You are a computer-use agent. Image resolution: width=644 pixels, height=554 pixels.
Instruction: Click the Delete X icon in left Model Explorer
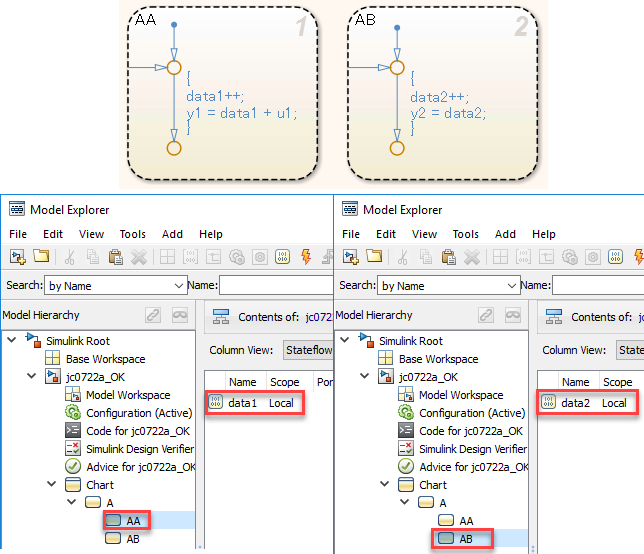(x=139, y=257)
